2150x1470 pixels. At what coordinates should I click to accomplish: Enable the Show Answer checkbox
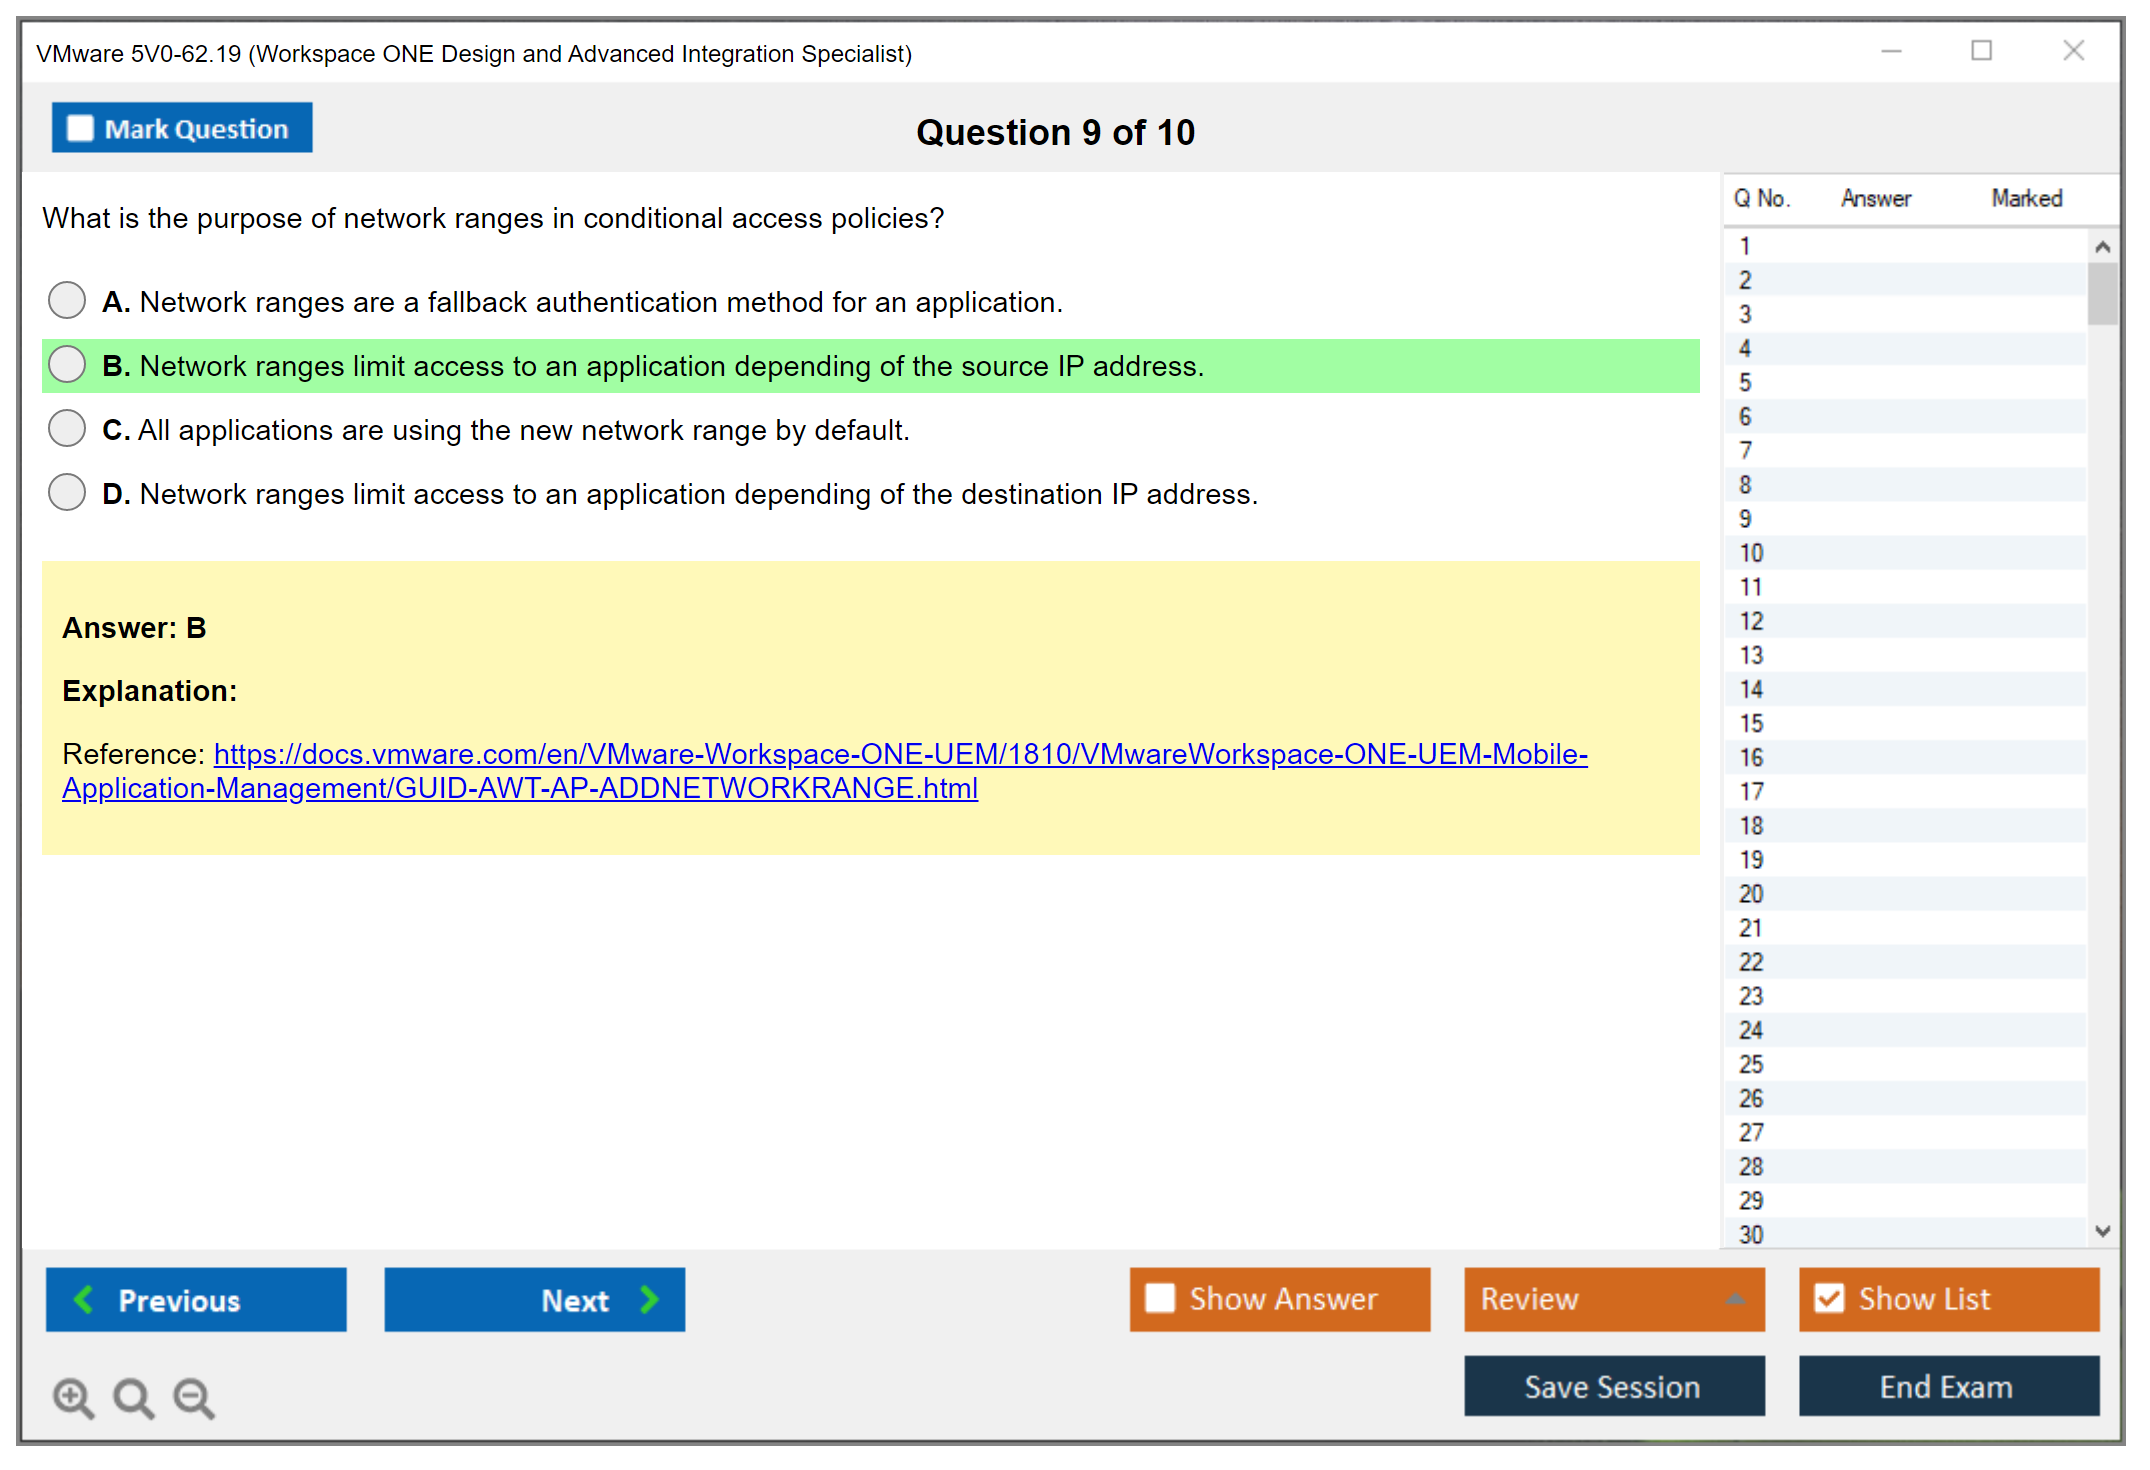point(1160,1298)
